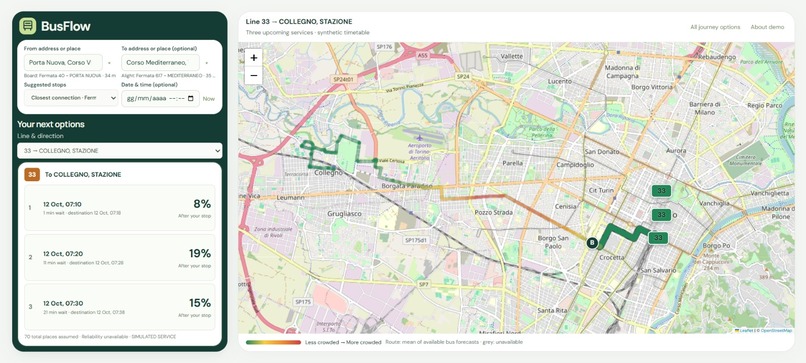This screenshot has width=806, height=363.
Task: Select the 07:20 service card at 19%
Action: (120, 257)
